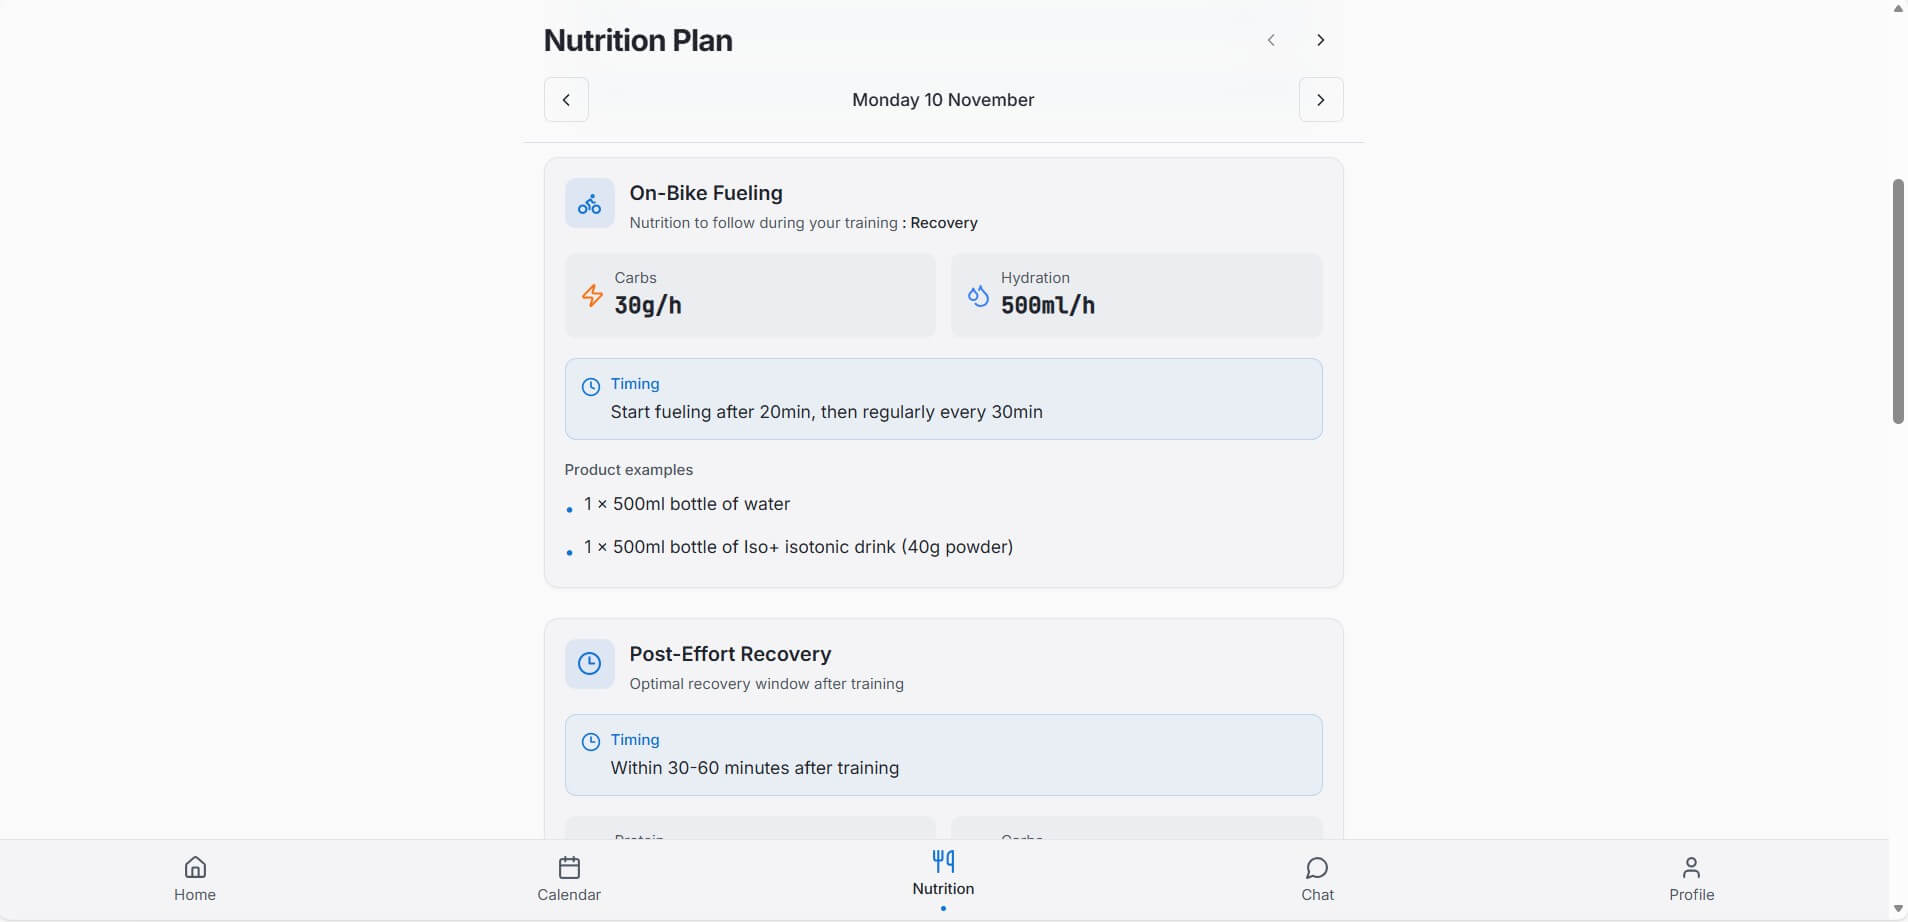Click the Home icon in bottom navigation

pyautogui.click(x=195, y=867)
